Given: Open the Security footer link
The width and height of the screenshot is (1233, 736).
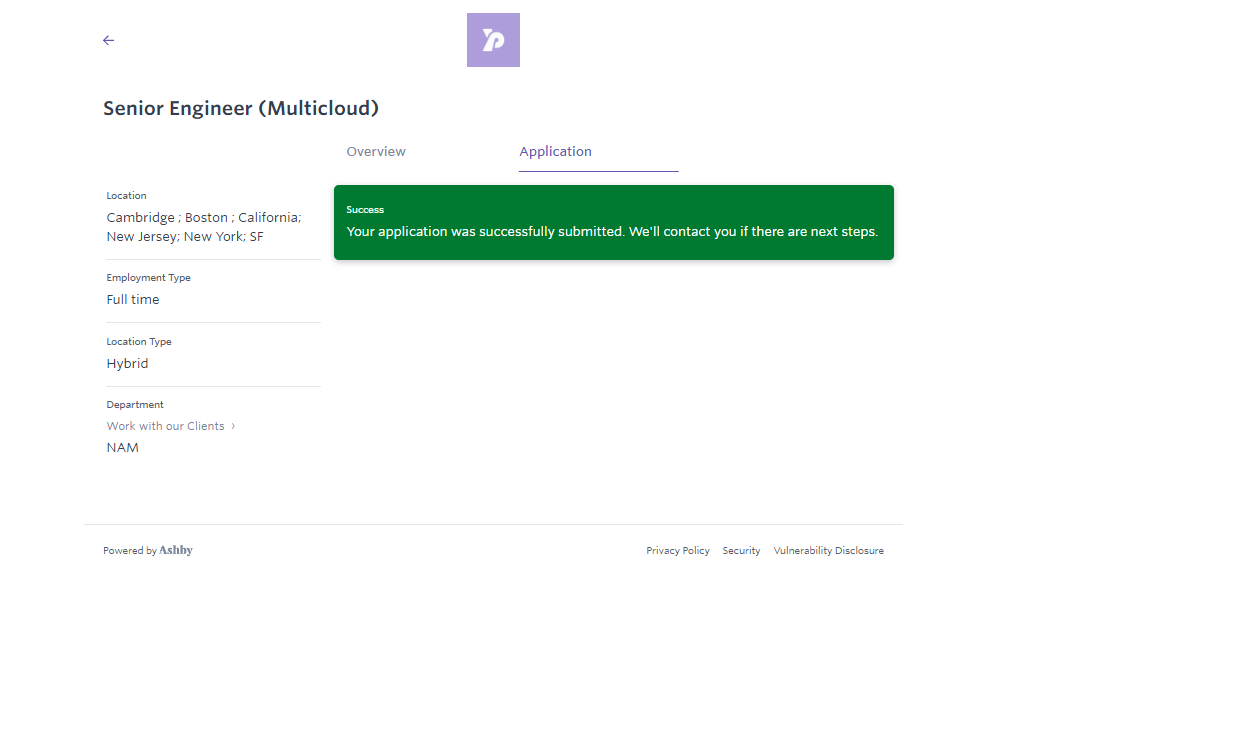Looking at the screenshot, I should tap(741, 551).
